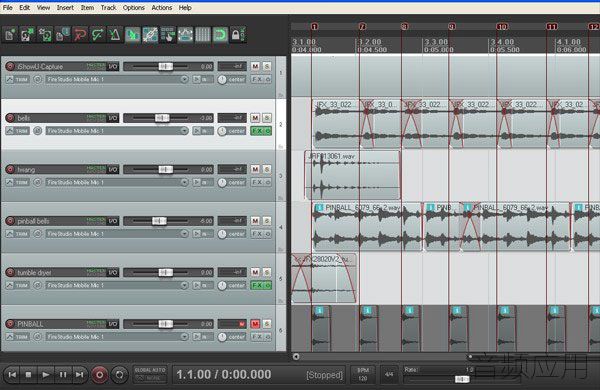Select the JRF013061.wav item on twang track

click(352, 175)
